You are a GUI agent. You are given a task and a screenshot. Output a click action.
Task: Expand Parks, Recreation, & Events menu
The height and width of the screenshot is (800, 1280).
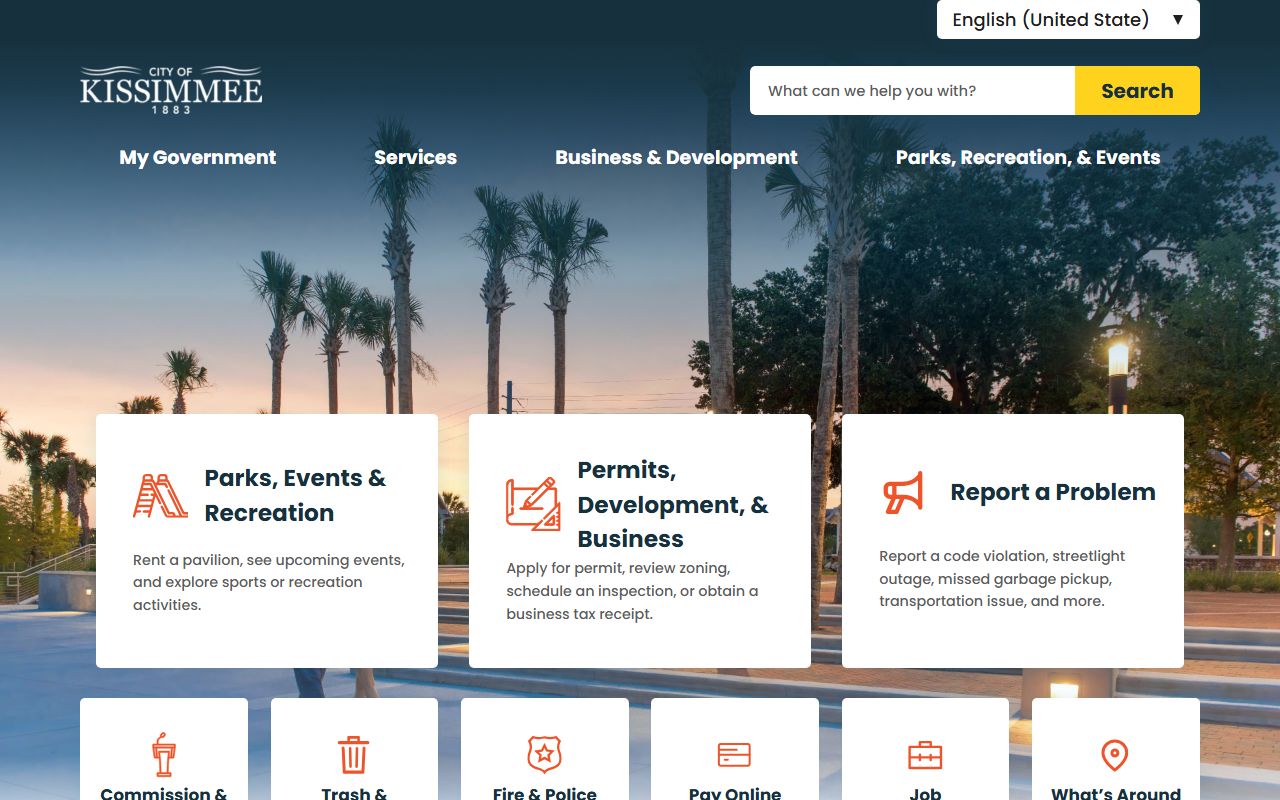tap(1028, 157)
